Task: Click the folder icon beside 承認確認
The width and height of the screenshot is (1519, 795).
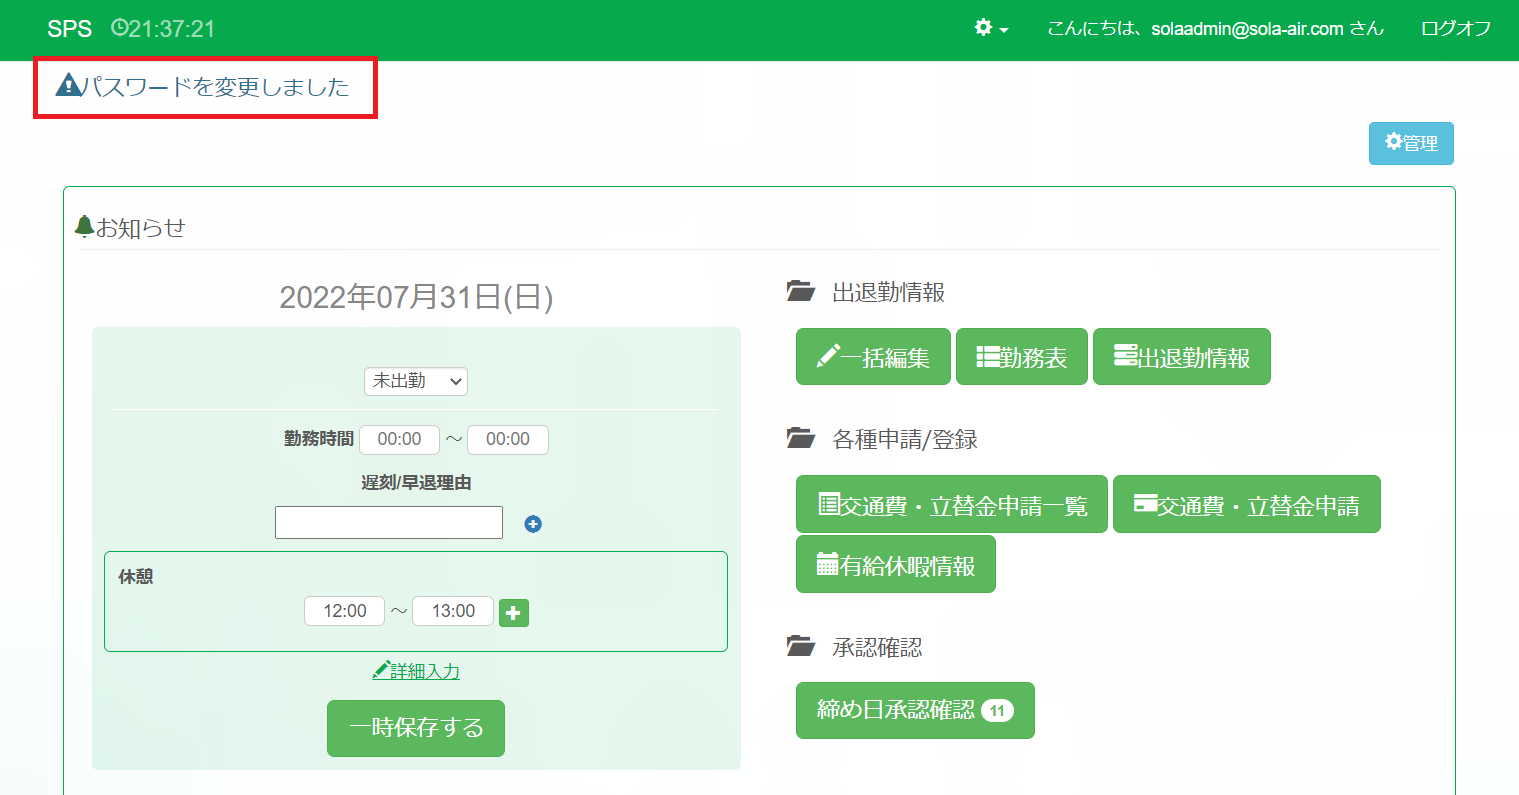Action: coord(800,647)
